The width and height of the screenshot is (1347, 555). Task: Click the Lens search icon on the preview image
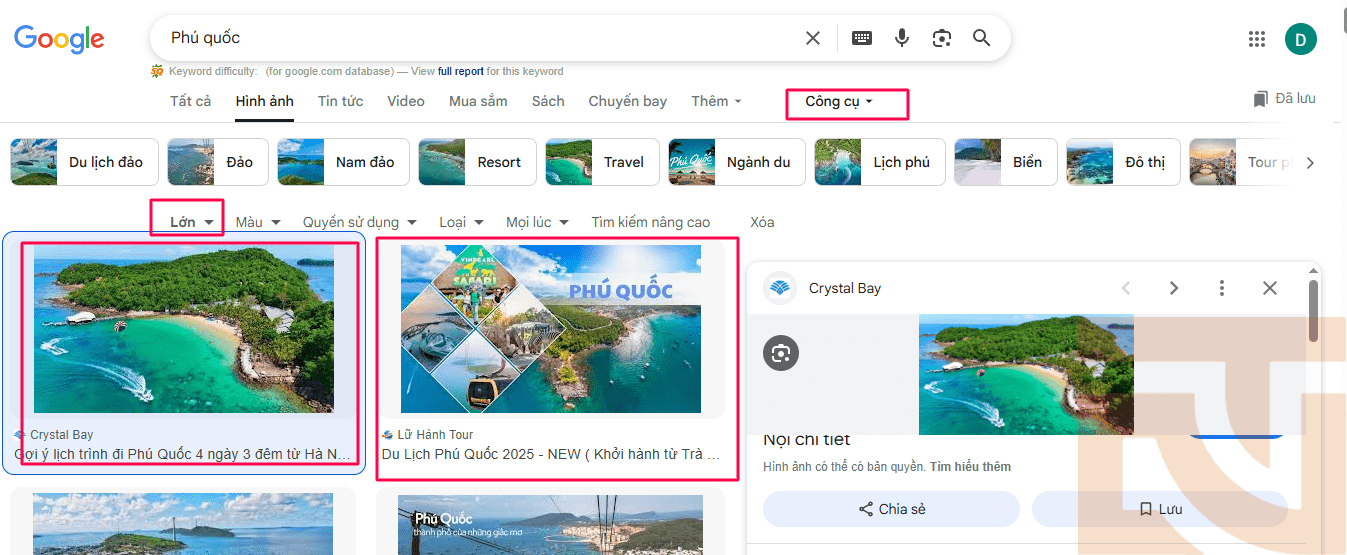(x=781, y=353)
